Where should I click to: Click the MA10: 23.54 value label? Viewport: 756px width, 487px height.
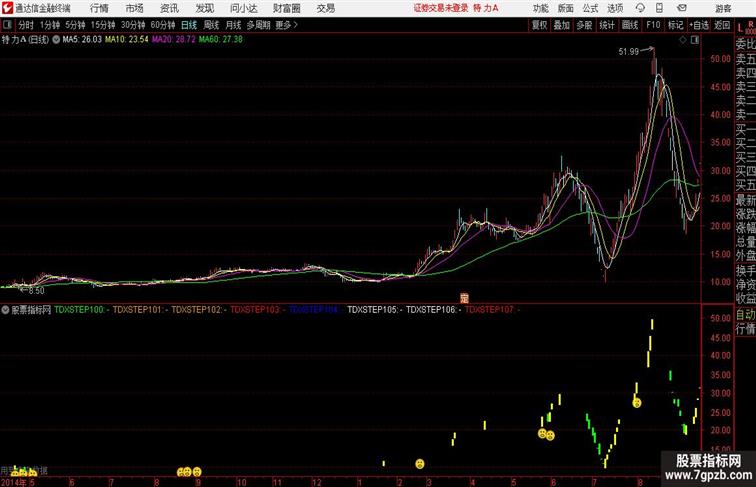[127, 40]
